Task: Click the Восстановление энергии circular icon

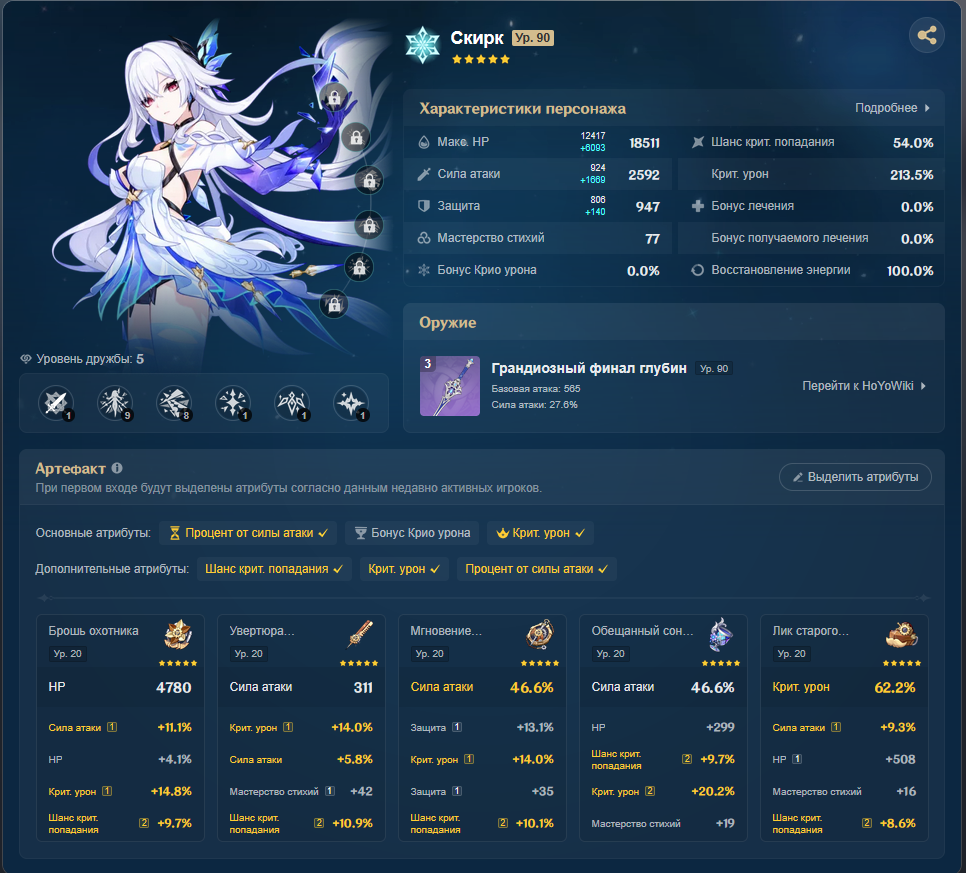Action: coord(697,270)
